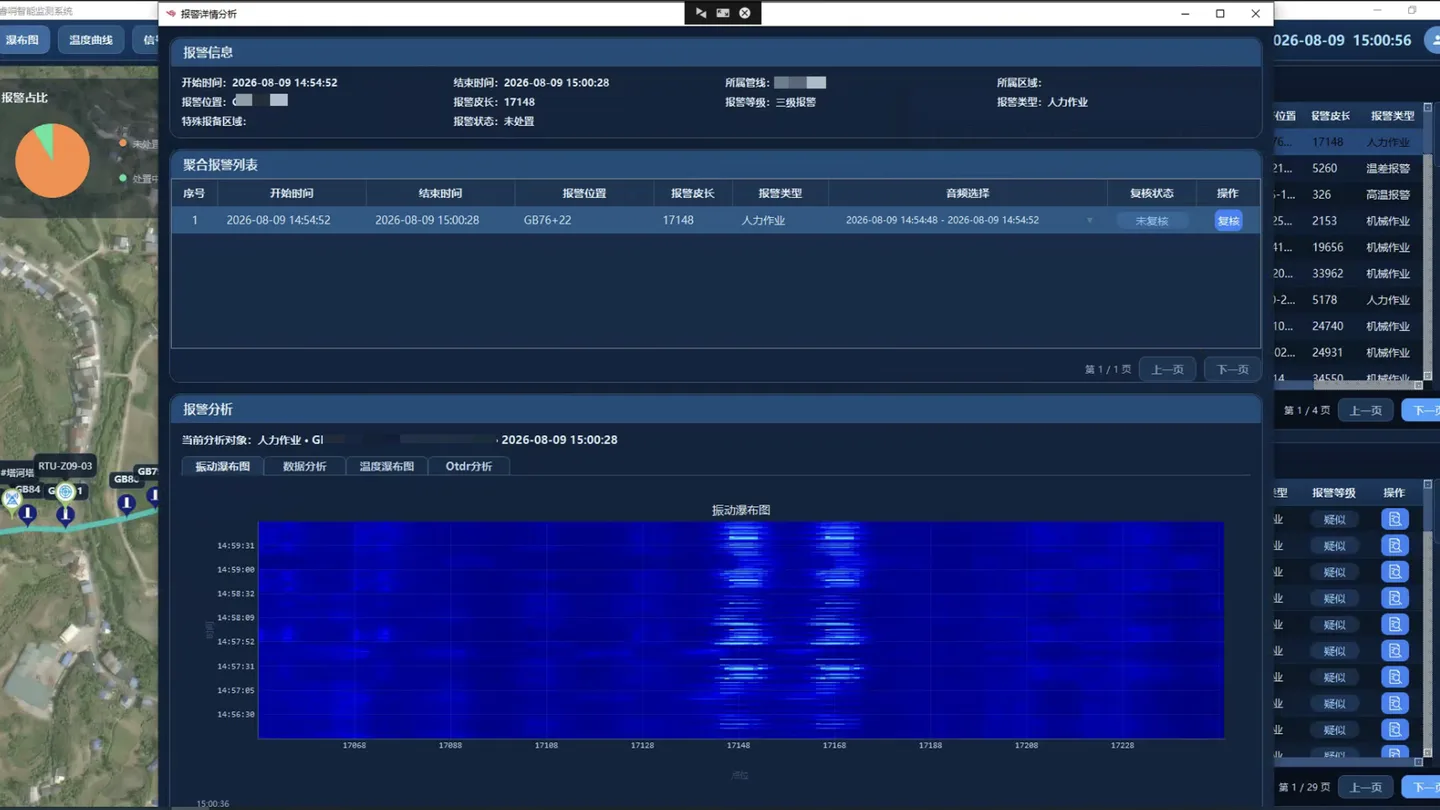1440x810 pixels.
Task: Select the aggregated alarm row at GB76+22
Action: [715, 220]
